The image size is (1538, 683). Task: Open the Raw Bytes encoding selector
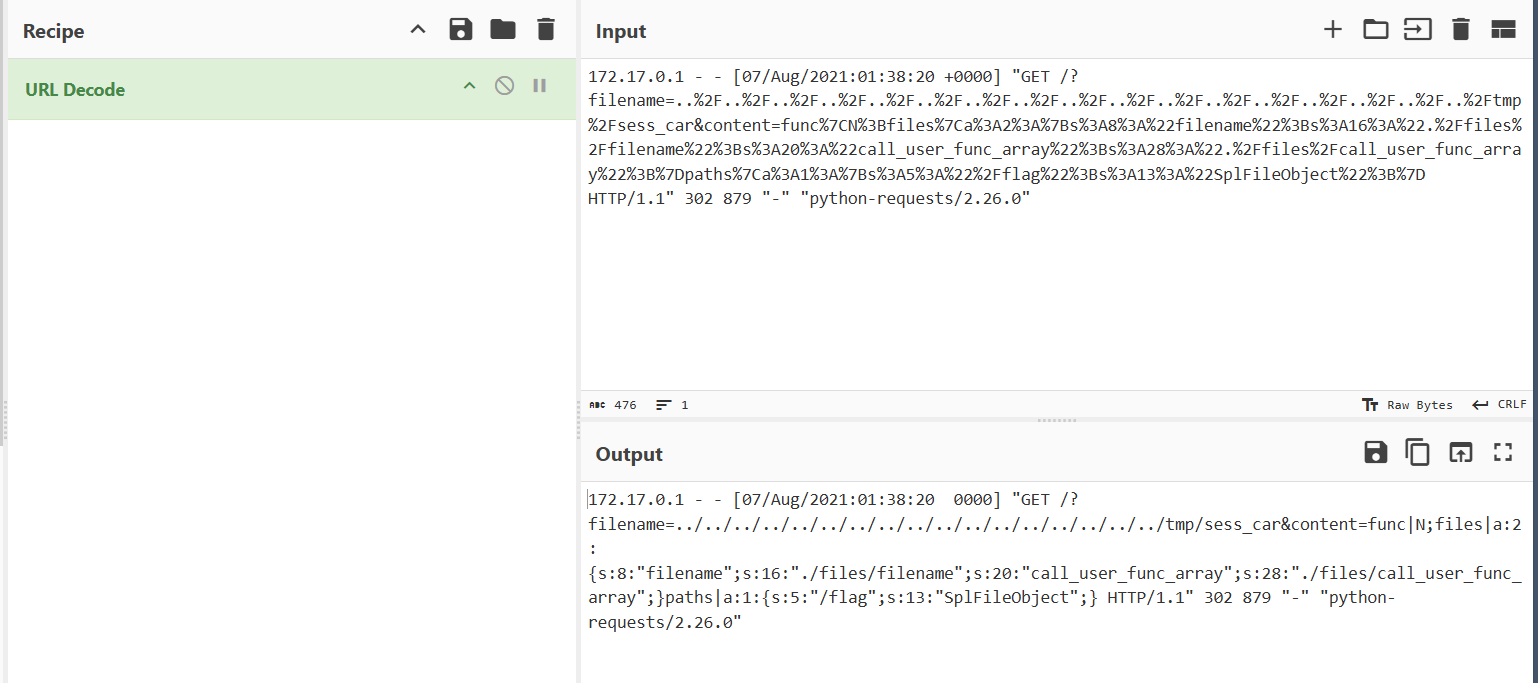pos(1407,405)
